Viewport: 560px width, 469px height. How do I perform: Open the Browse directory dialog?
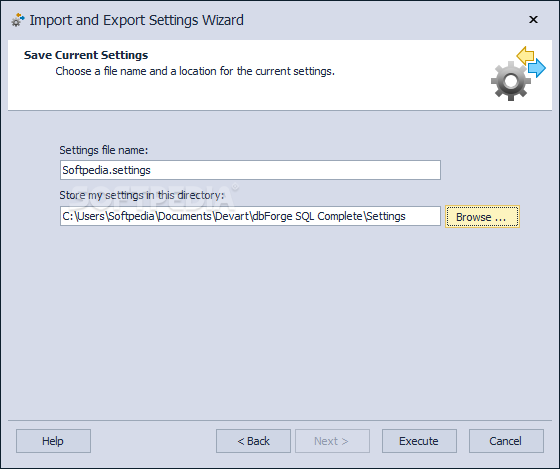point(482,216)
